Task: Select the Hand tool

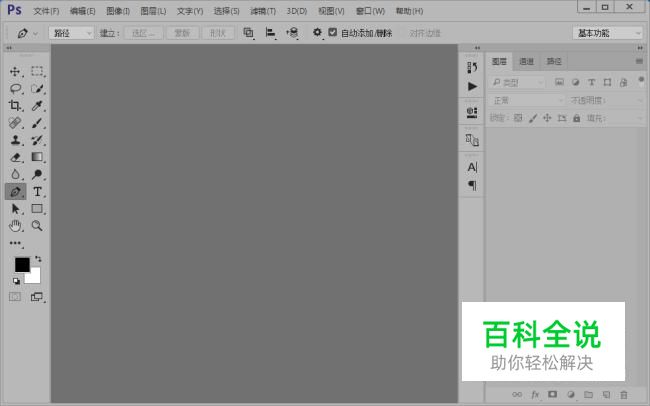Action: (15, 226)
